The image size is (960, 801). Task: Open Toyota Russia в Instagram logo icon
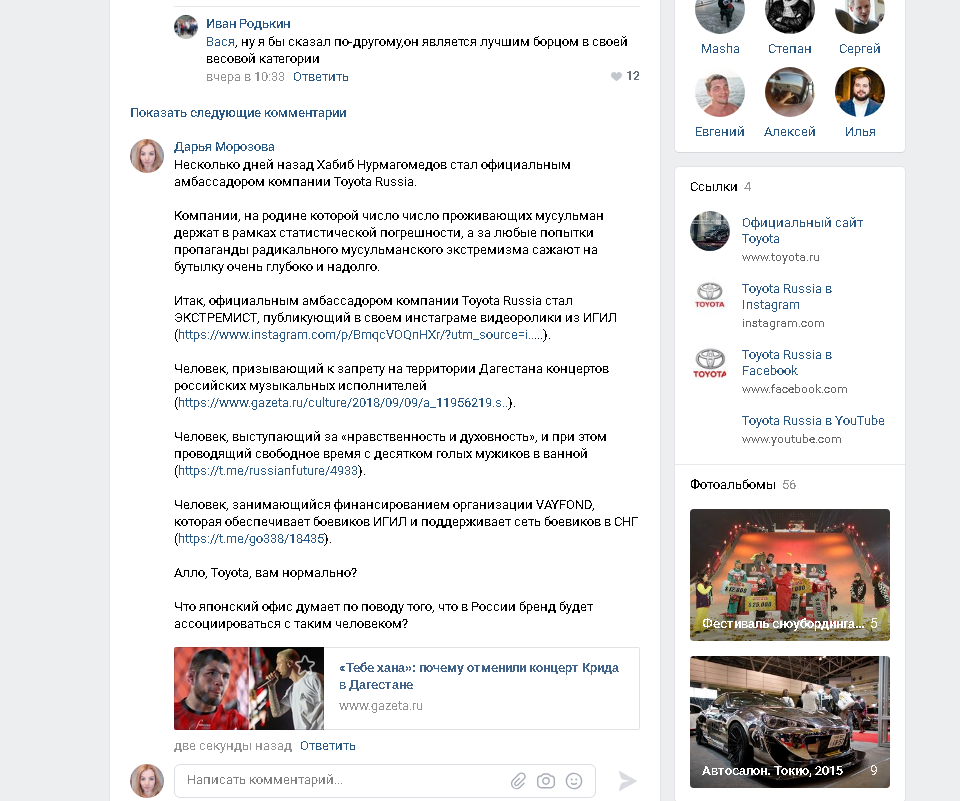click(710, 295)
